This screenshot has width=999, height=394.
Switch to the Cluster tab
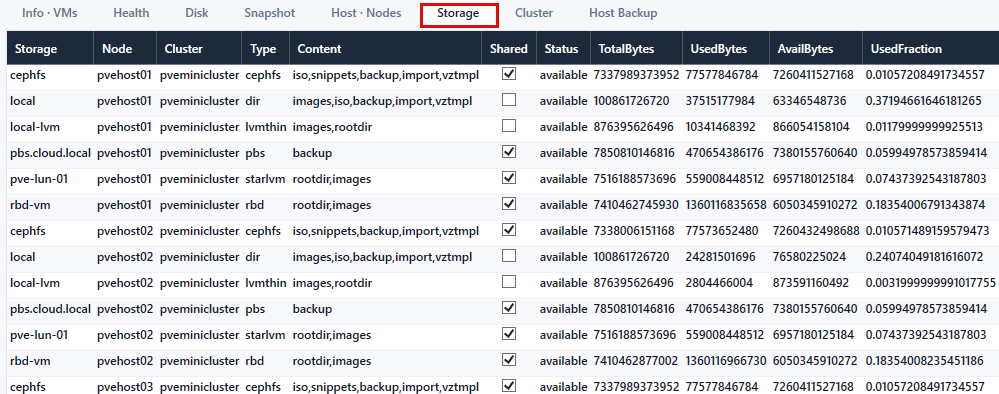click(x=534, y=13)
